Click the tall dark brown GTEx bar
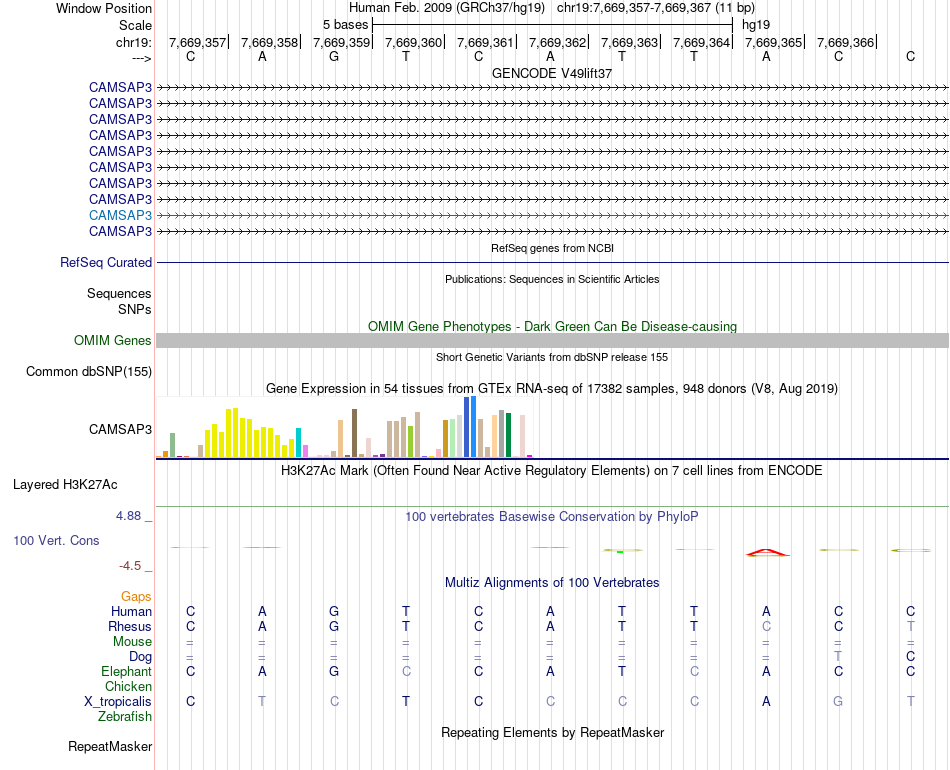 [x=354, y=433]
